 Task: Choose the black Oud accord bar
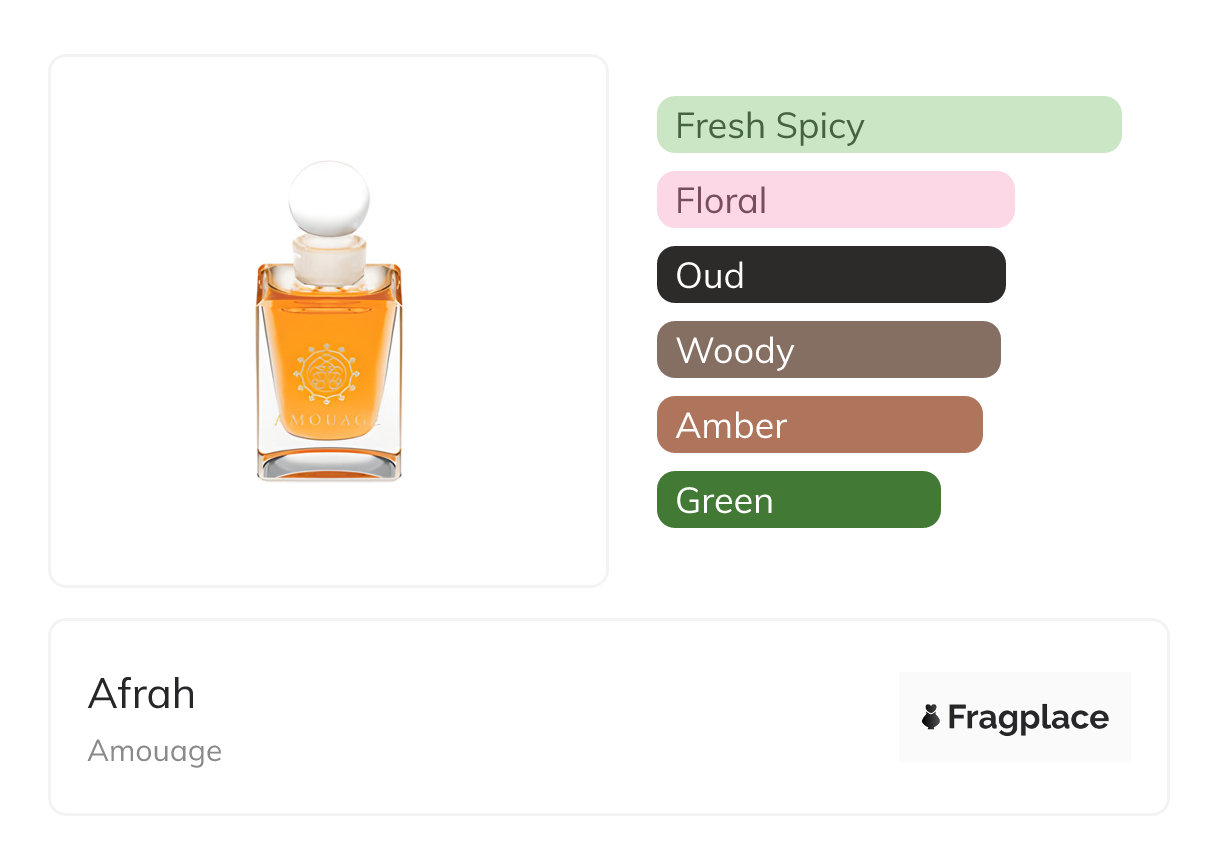click(x=831, y=275)
